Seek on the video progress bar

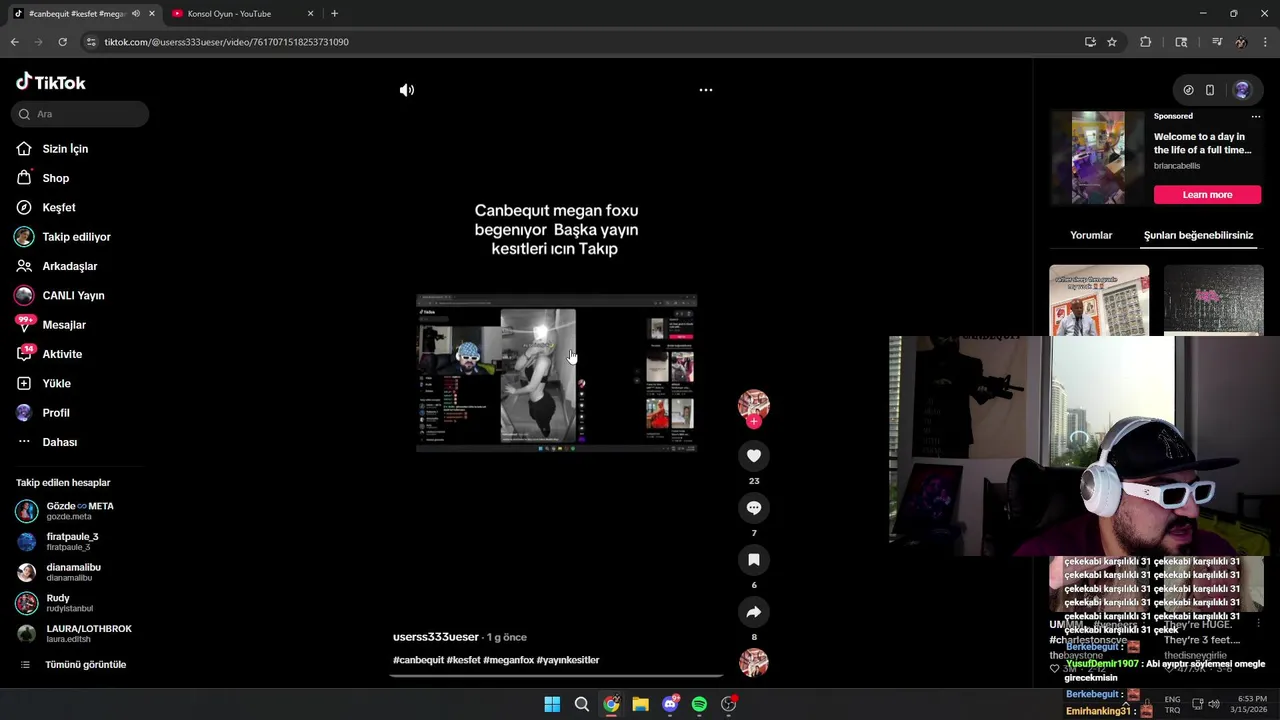556,676
